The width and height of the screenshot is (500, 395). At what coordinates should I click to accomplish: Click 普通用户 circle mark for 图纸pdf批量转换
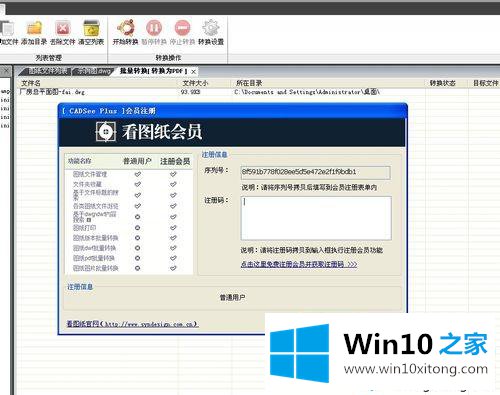click(x=137, y=258)
